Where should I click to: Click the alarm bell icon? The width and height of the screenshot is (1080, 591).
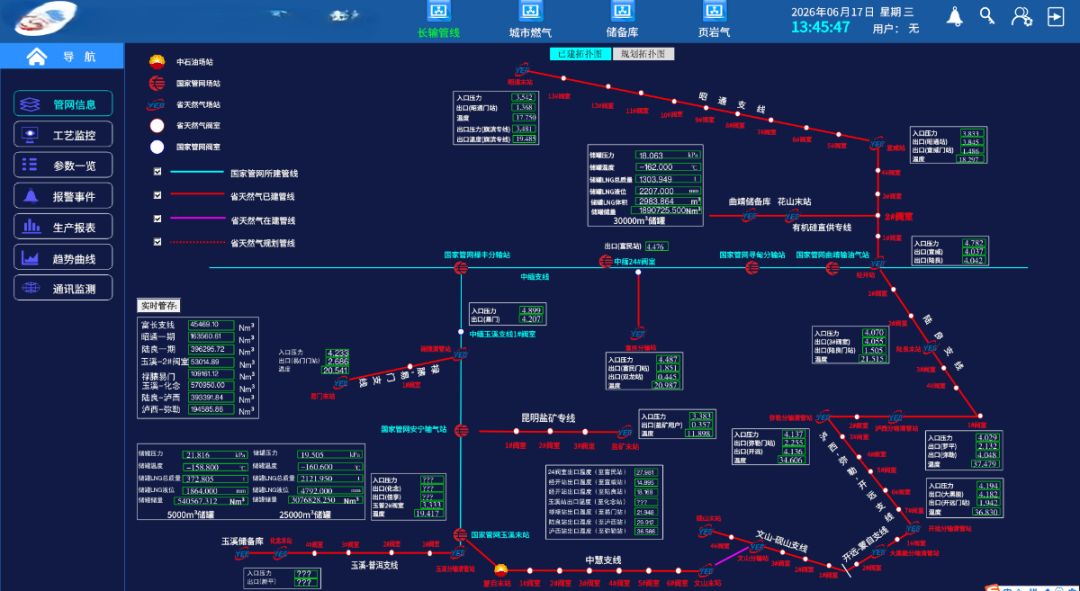click(955, 17)
